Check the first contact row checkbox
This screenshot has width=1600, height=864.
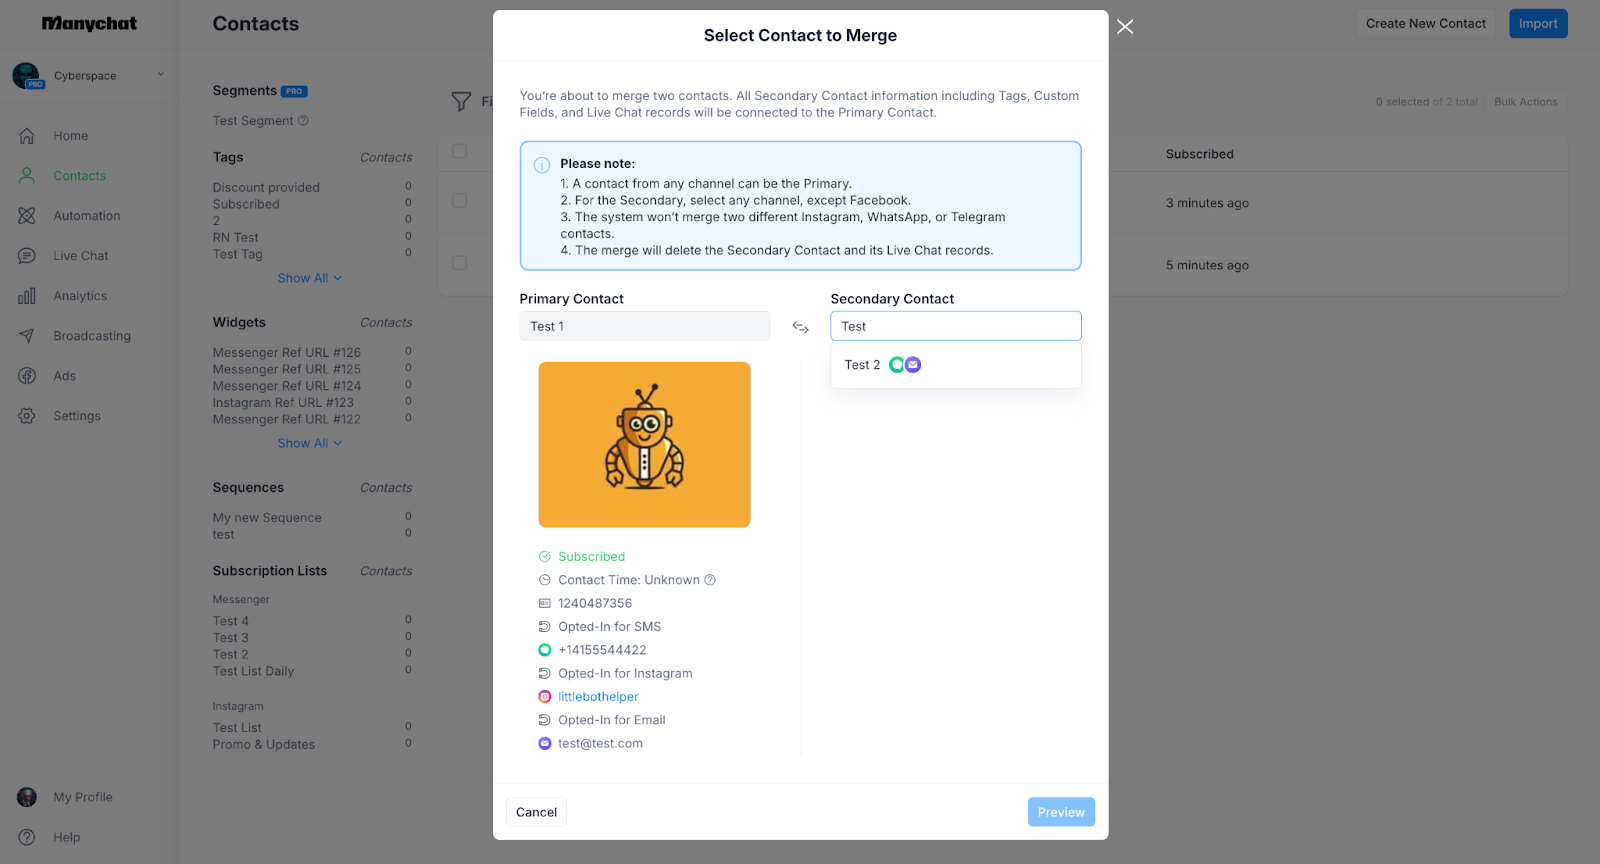pos(460,201)
